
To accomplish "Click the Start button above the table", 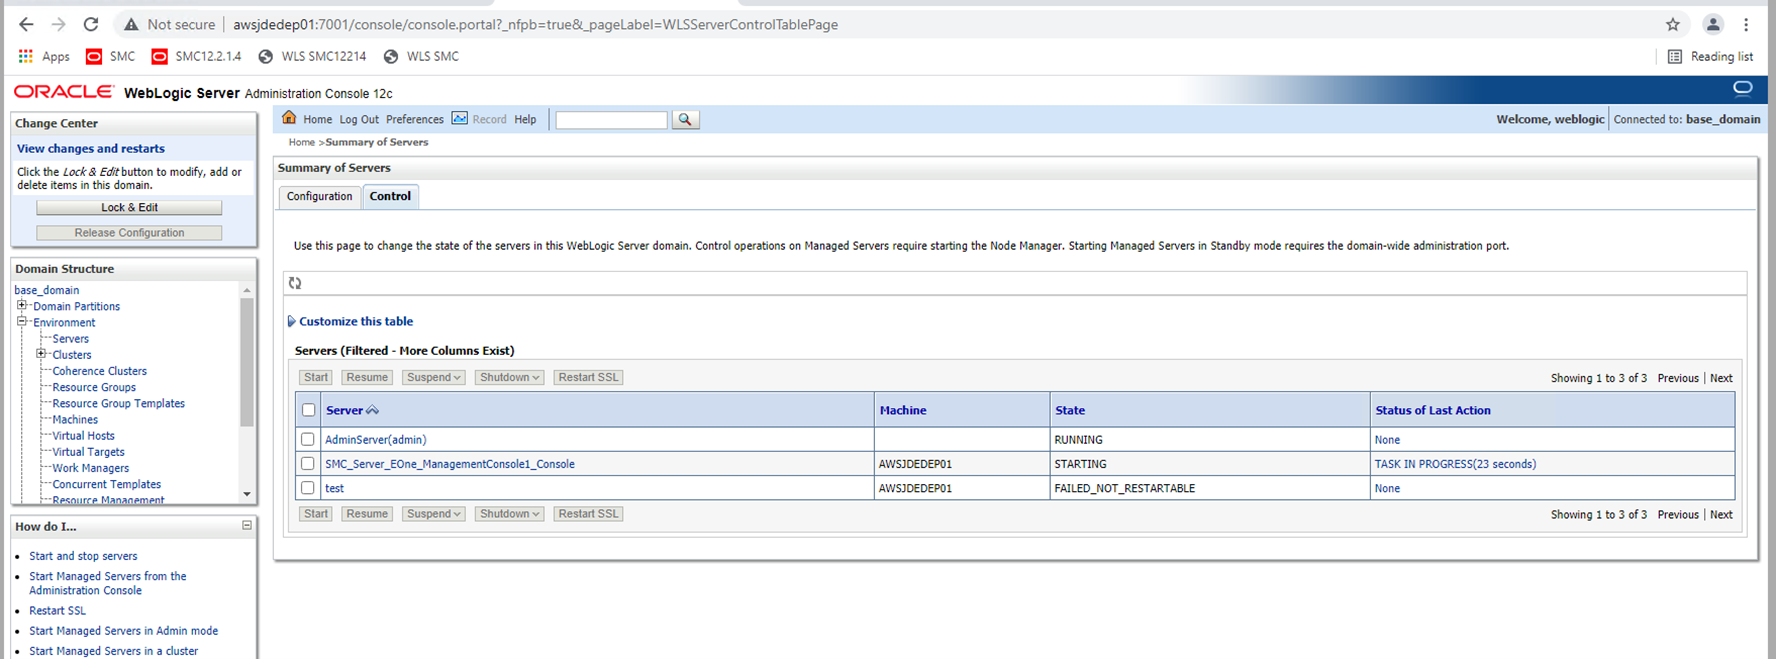I will 316,377.
